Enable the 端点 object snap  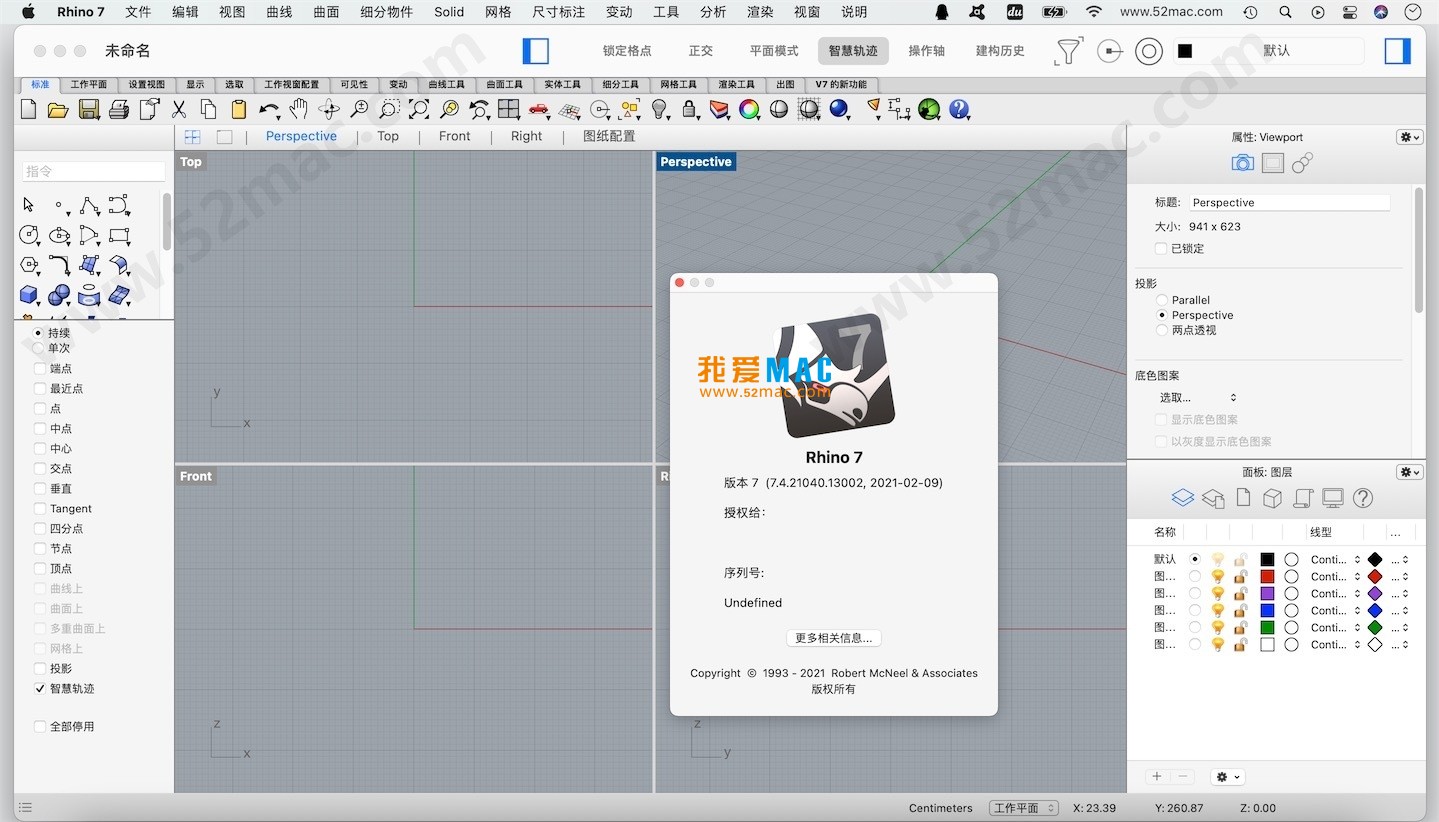[x=41, y=368]
